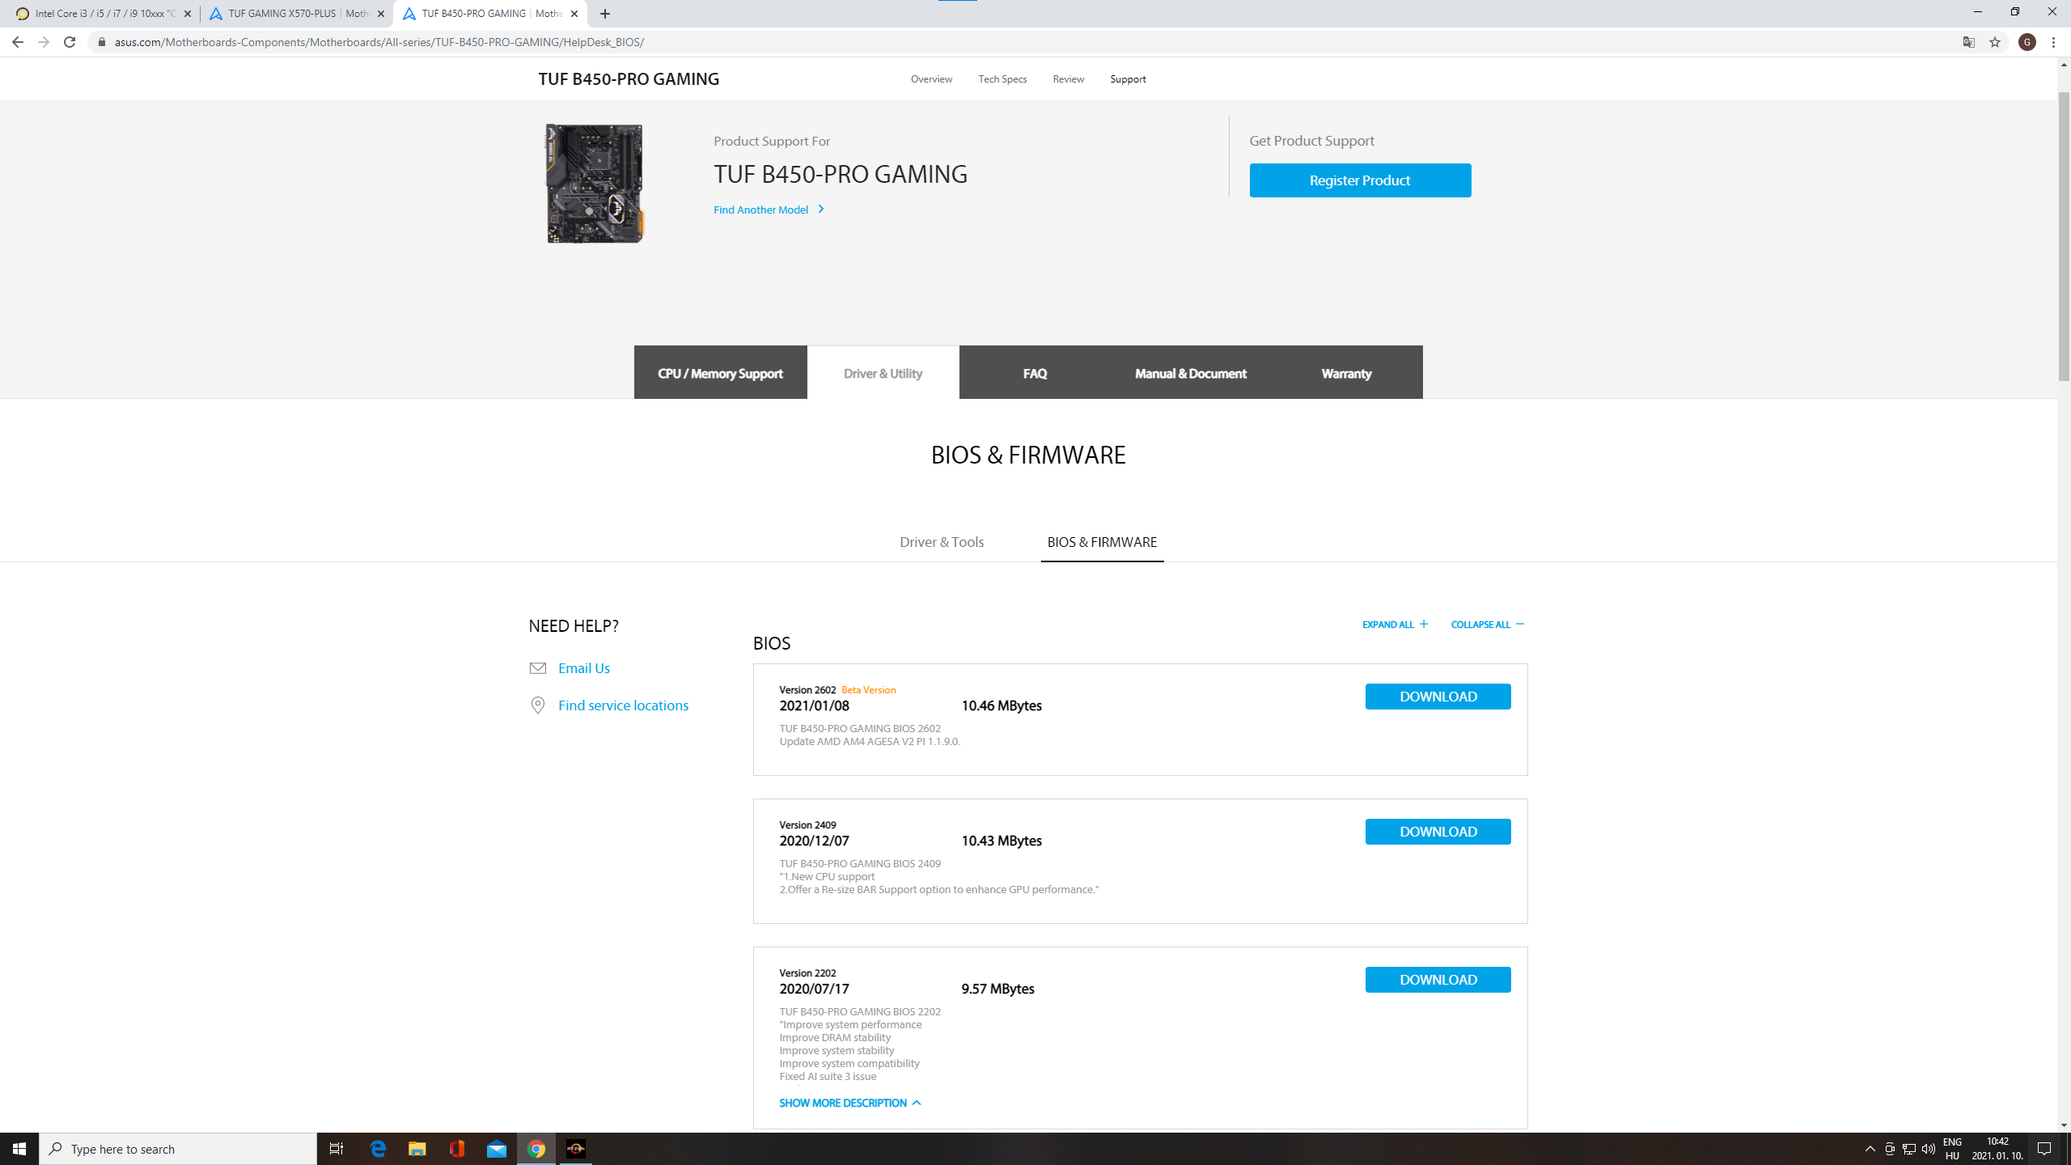Close the TUF B450-PRO GAMING tab
The width and height of the screenshot is (2071, 1165).
click(x=574, y=14)
